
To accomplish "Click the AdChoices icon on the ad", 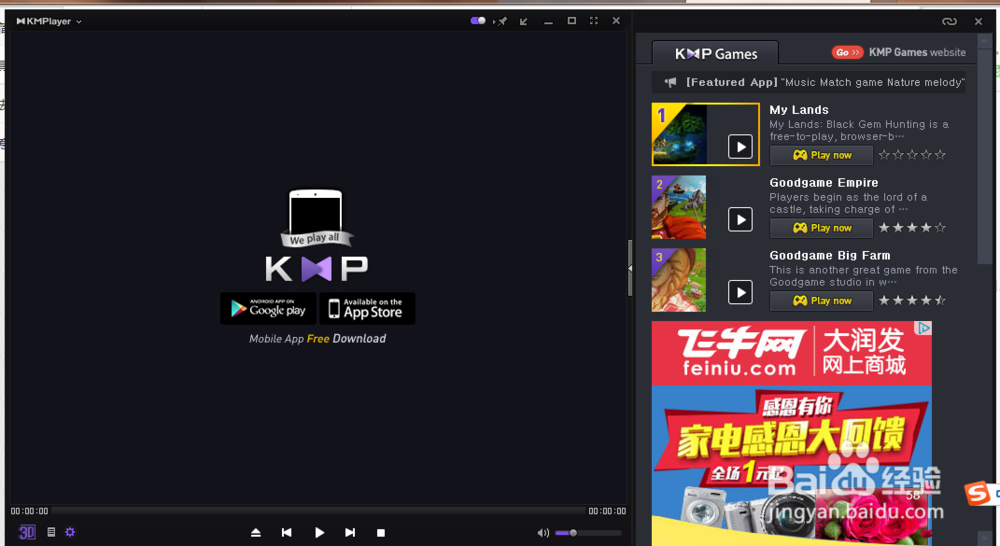I will 923,328.
